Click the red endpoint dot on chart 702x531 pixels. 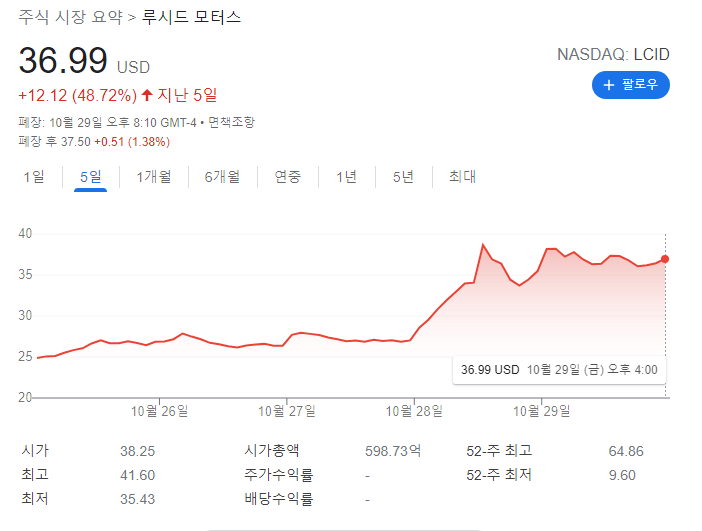pyautogui.click(x=665, y=259)
